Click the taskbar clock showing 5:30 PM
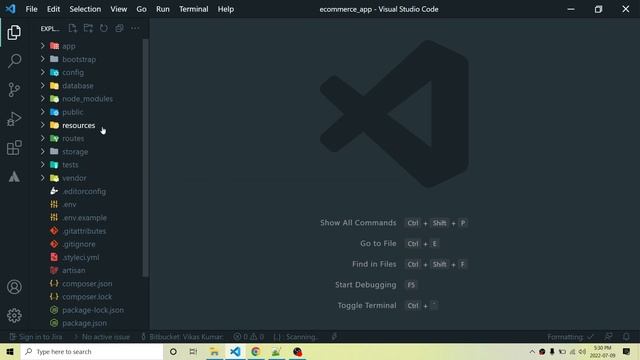The height and width of the screenshot is (360, 640). click(602, 351)
